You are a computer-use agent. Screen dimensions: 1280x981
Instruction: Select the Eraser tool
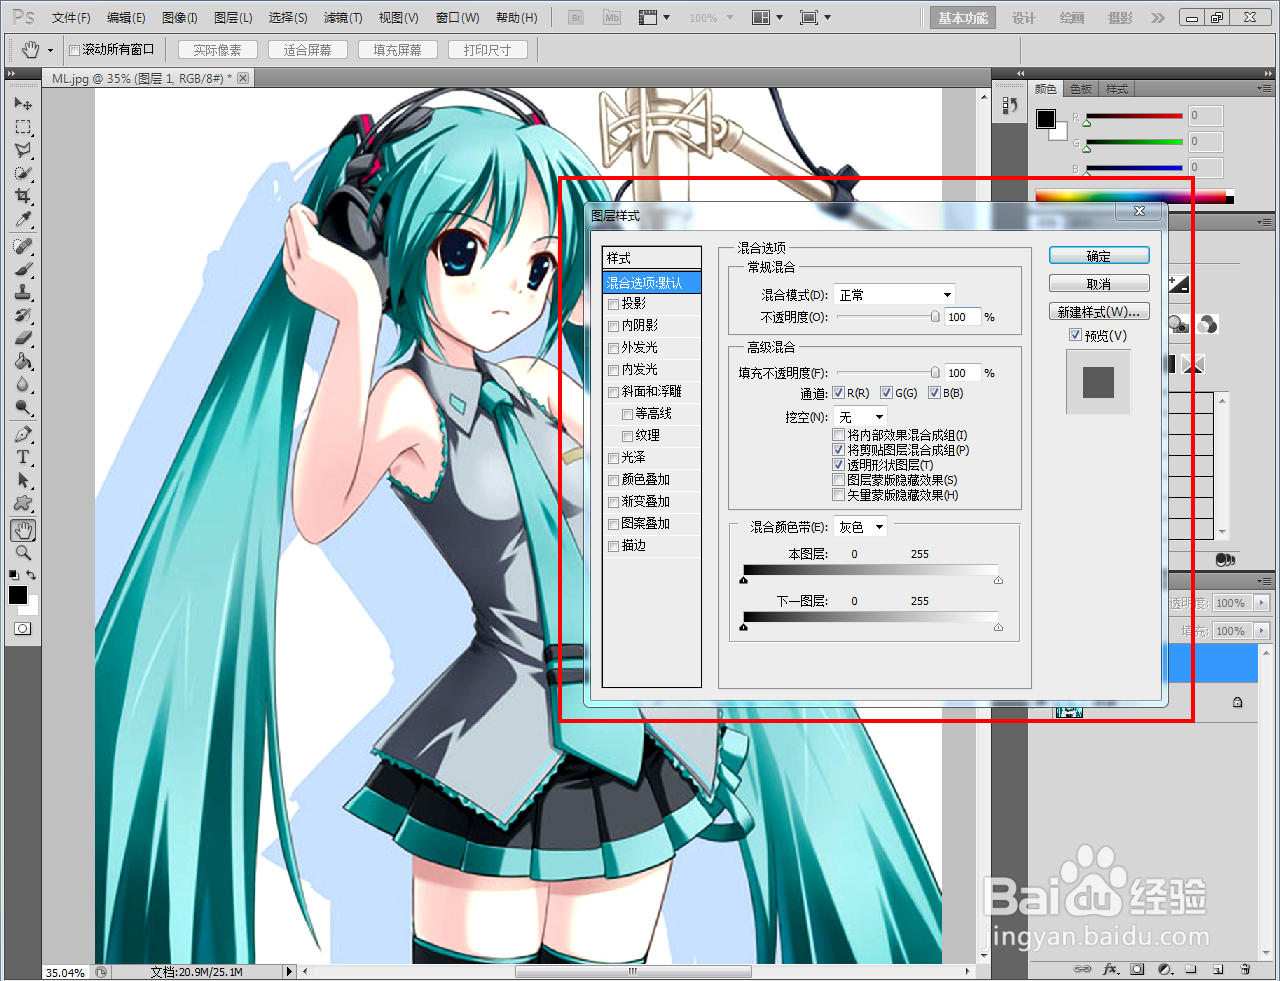pos(22,338)
